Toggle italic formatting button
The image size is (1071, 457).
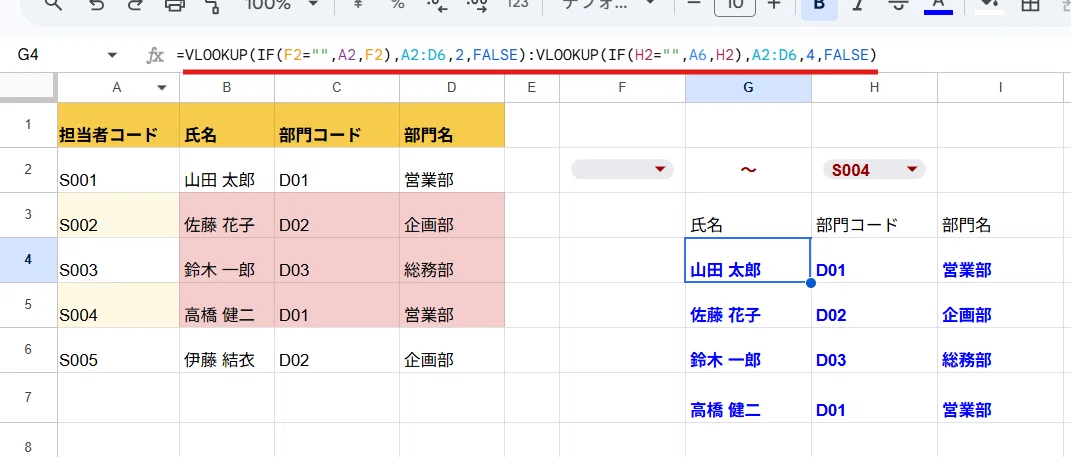coord(858,5)
